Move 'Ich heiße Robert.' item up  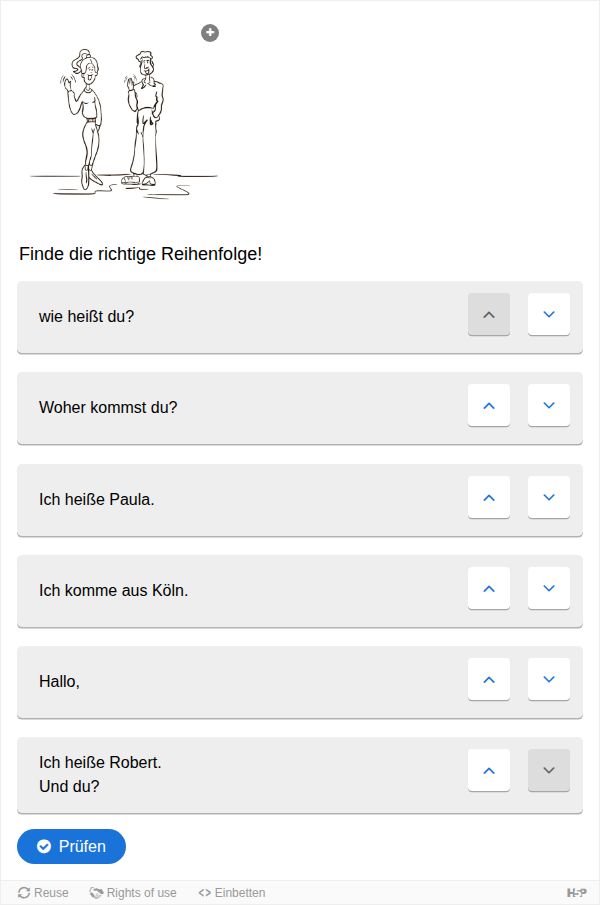489,771
